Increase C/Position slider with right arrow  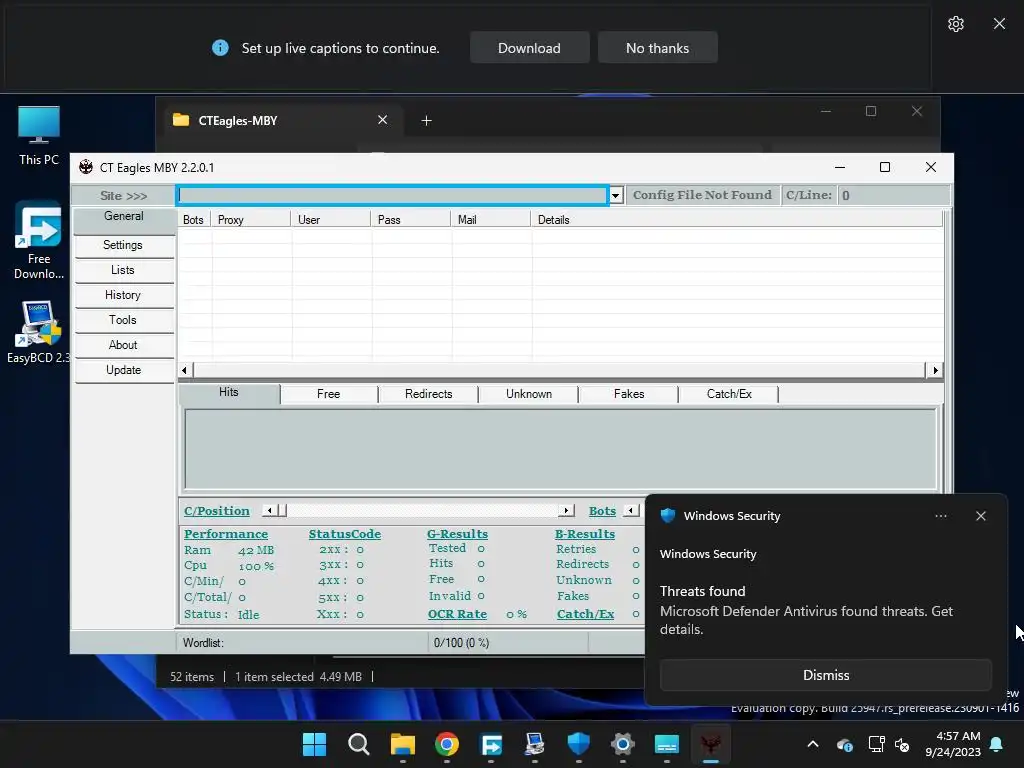567,511
